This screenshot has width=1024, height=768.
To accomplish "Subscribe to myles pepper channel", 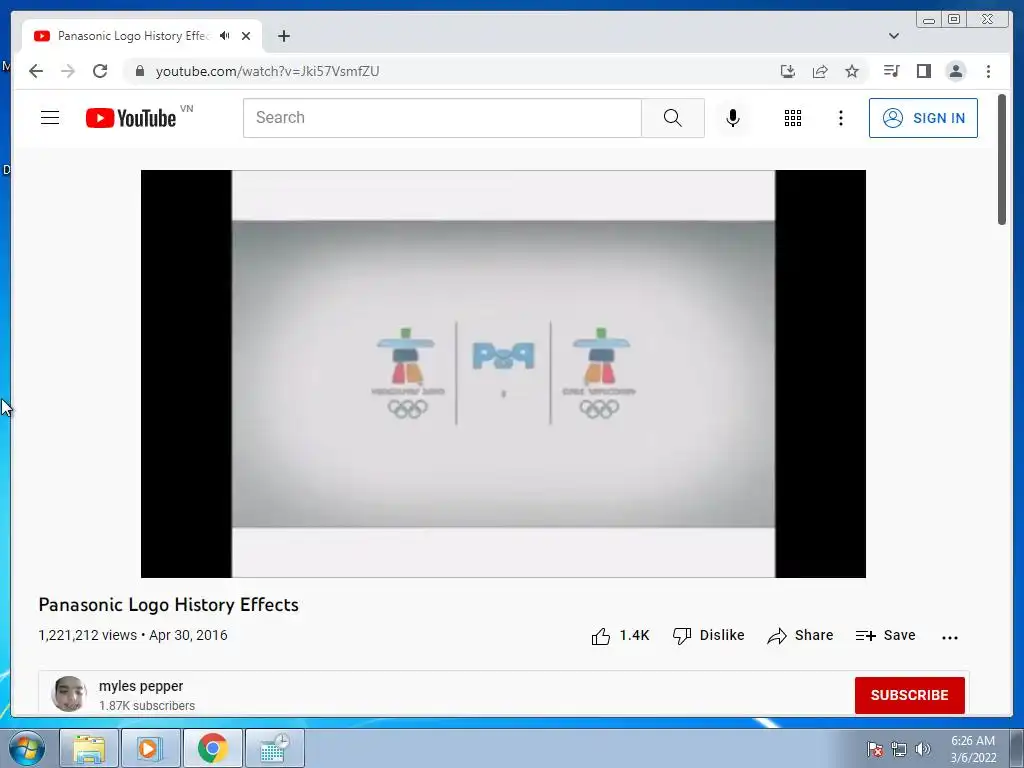I will (x=910, y=695).
